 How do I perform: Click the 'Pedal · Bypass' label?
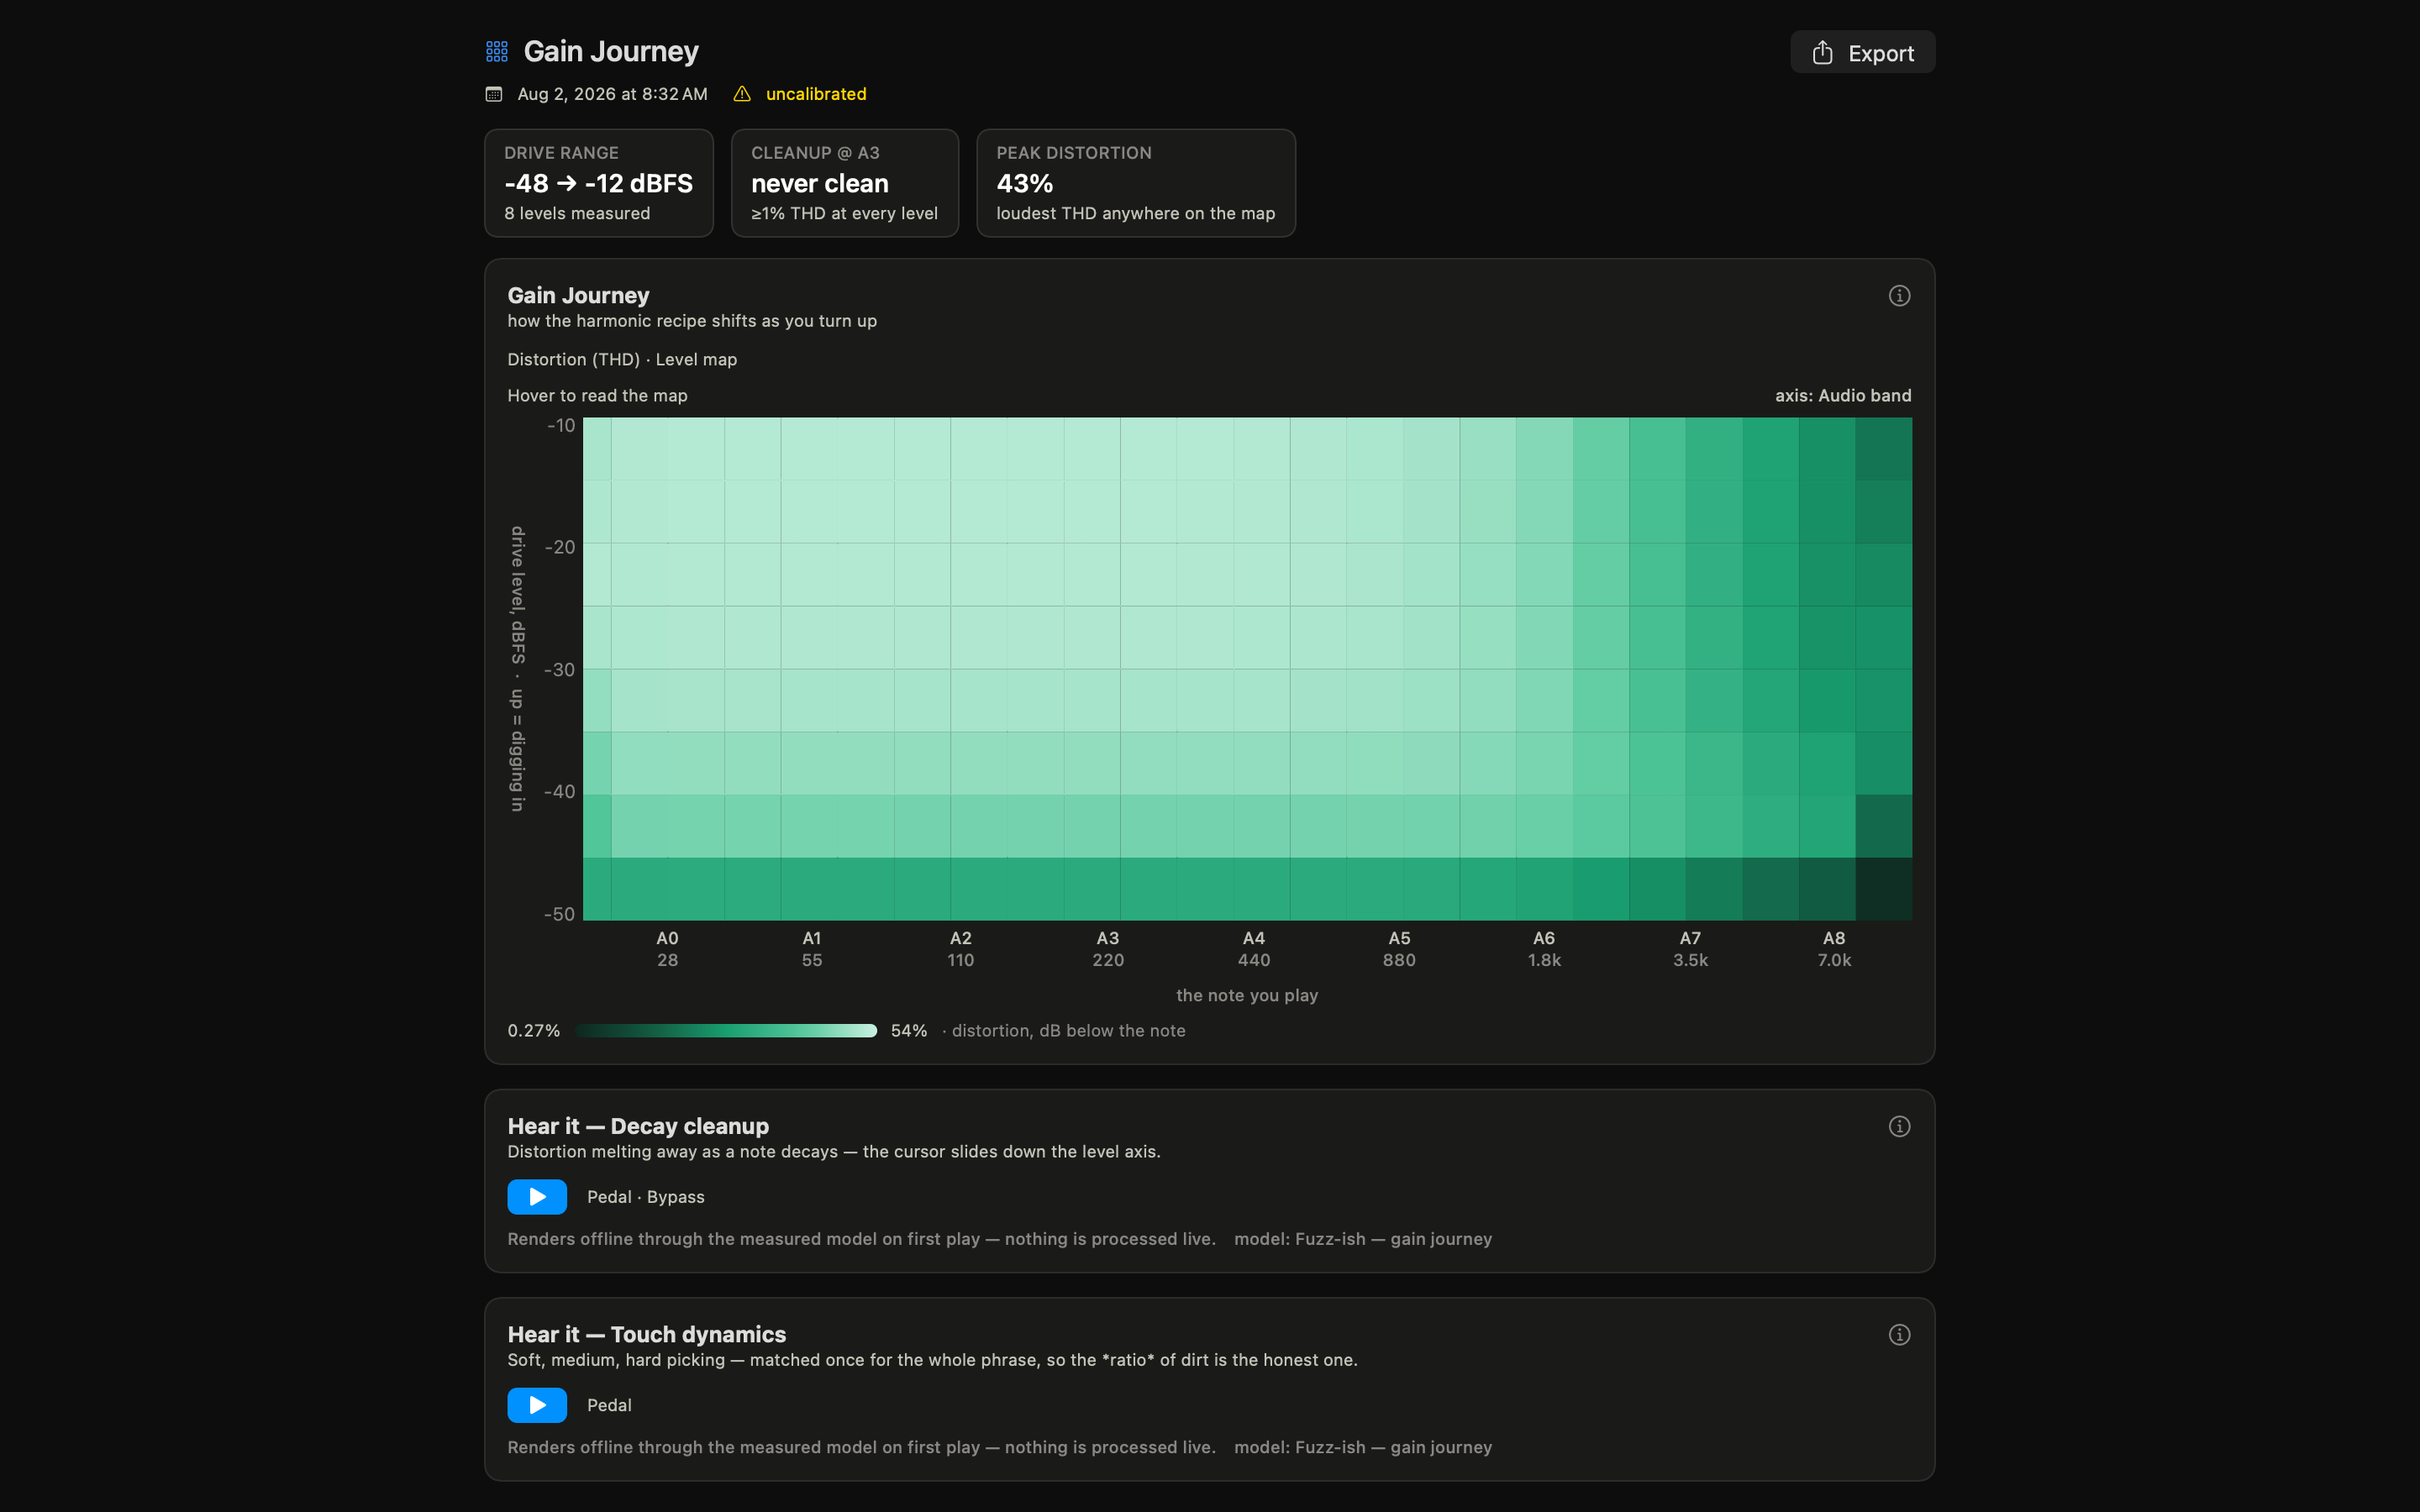point(646,1197)
